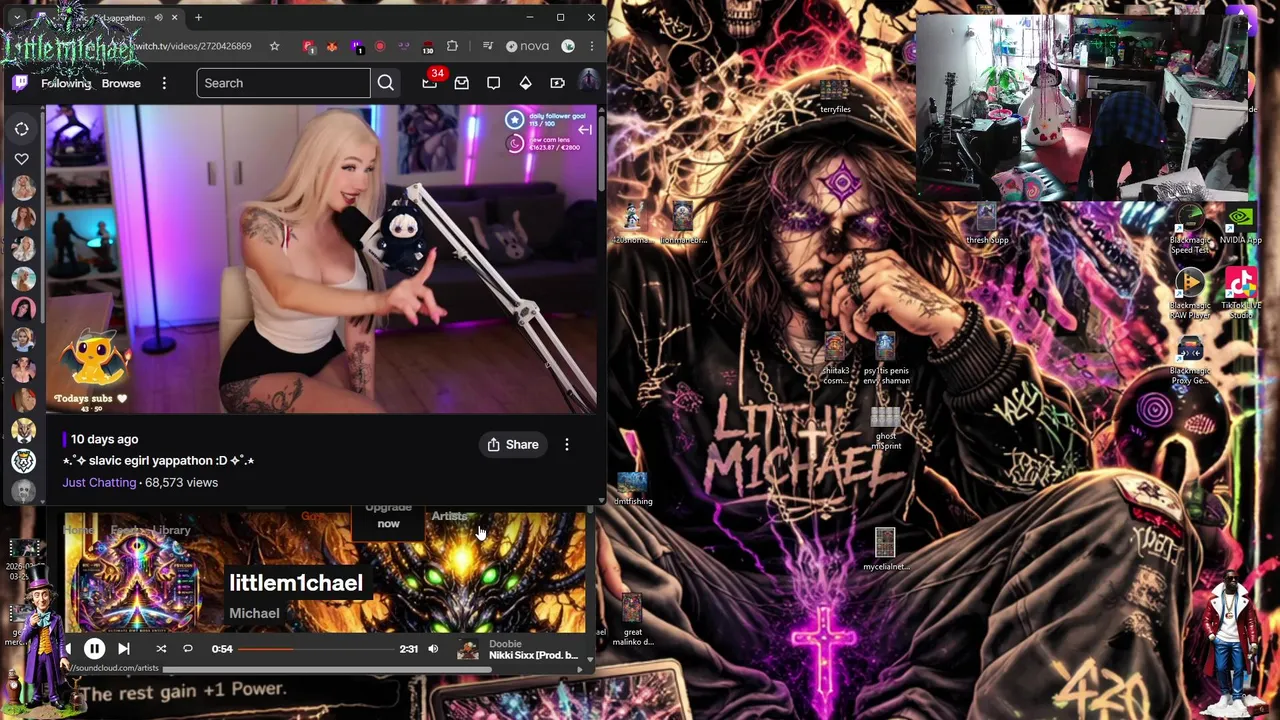Click the SoundCloud volume speaker icon

433,649
